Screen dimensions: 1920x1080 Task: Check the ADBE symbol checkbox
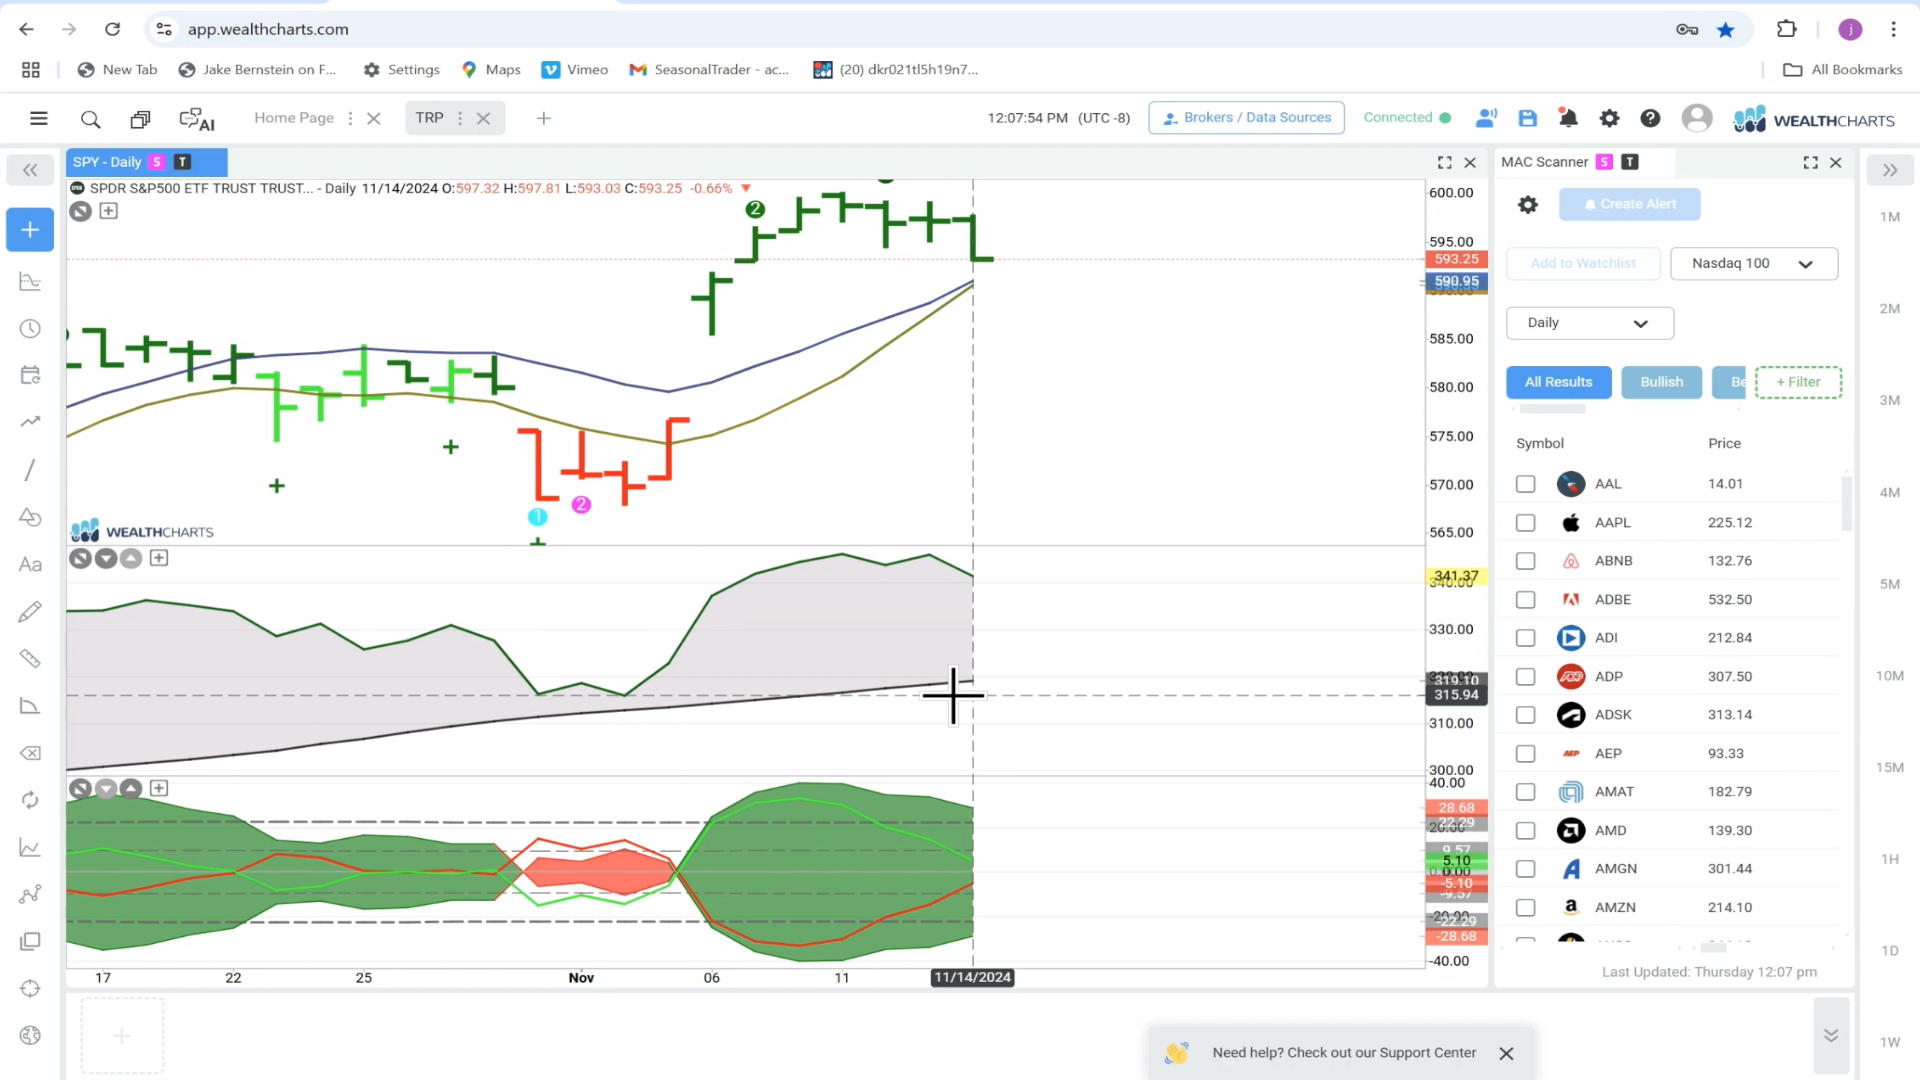click(1525, 600)
